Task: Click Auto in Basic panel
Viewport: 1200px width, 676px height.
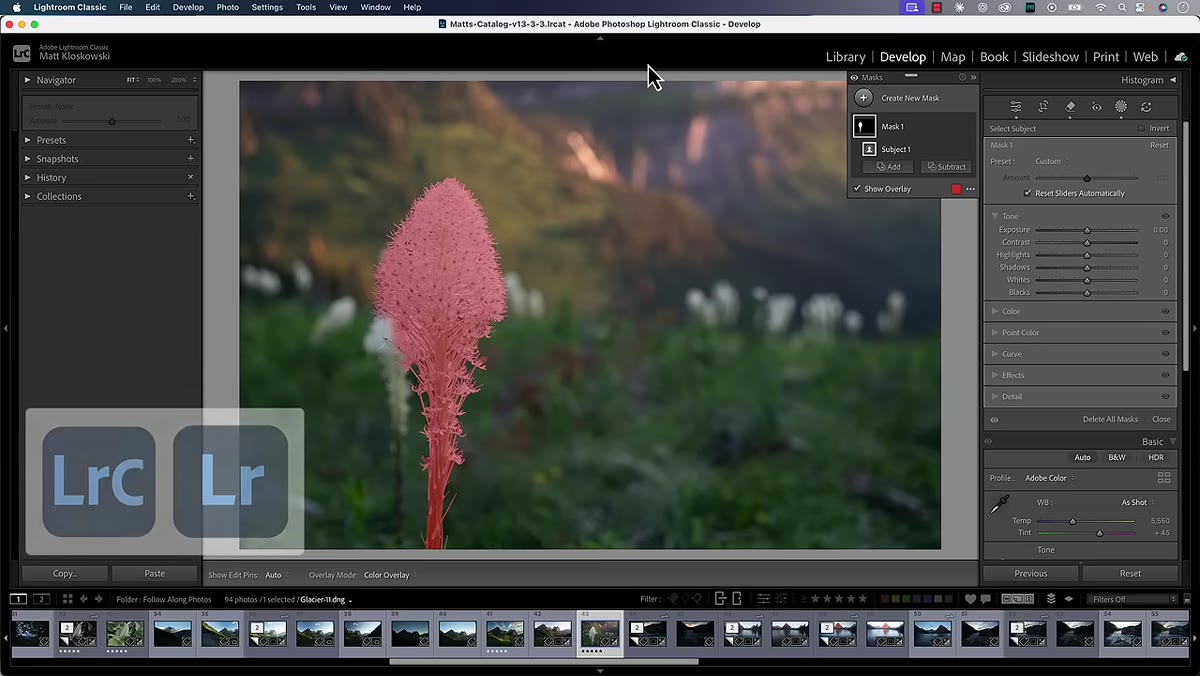Action: [x=1082, y=457]
